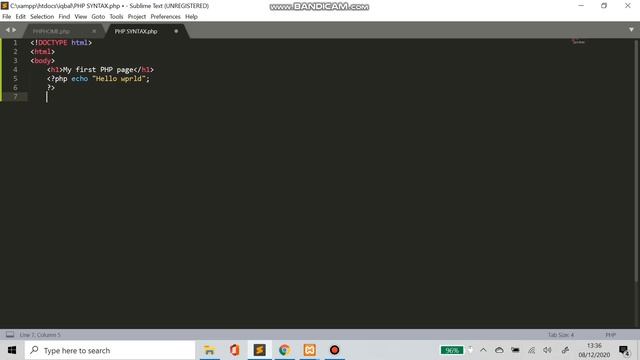This screenshot has height=360, width=640.
Task: Open the notification center icon
Action: (624, 350)
